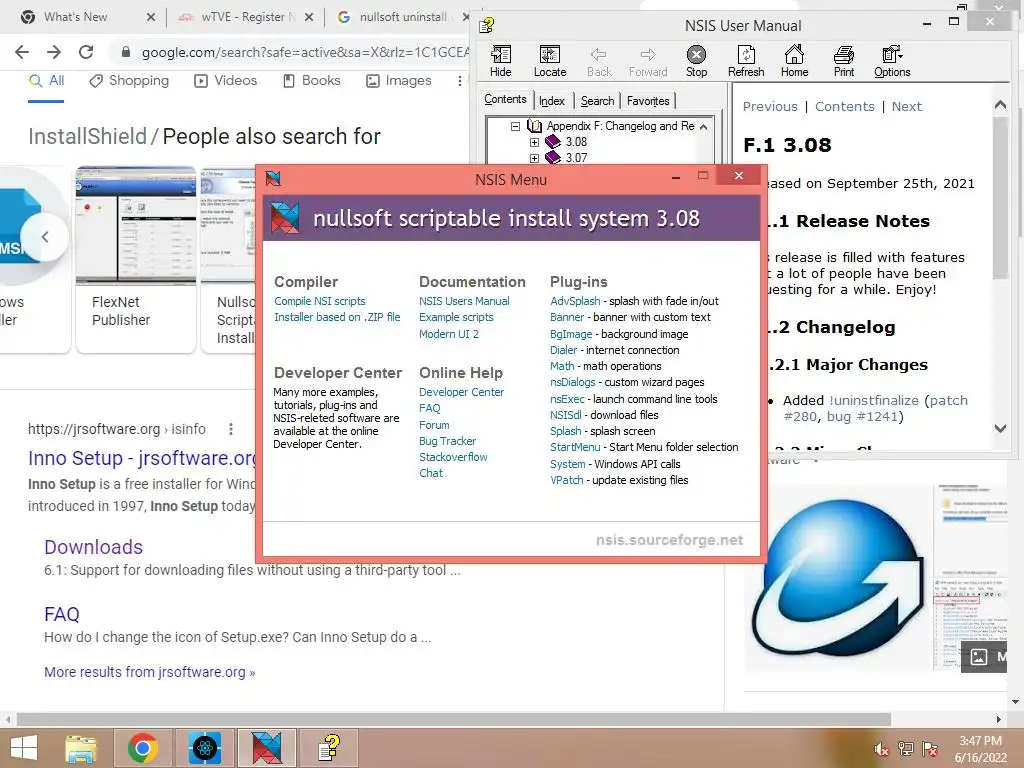
Task: Click Chrome's forward navigation arrow
Action: pyautogui.click(x=54, y=52)
